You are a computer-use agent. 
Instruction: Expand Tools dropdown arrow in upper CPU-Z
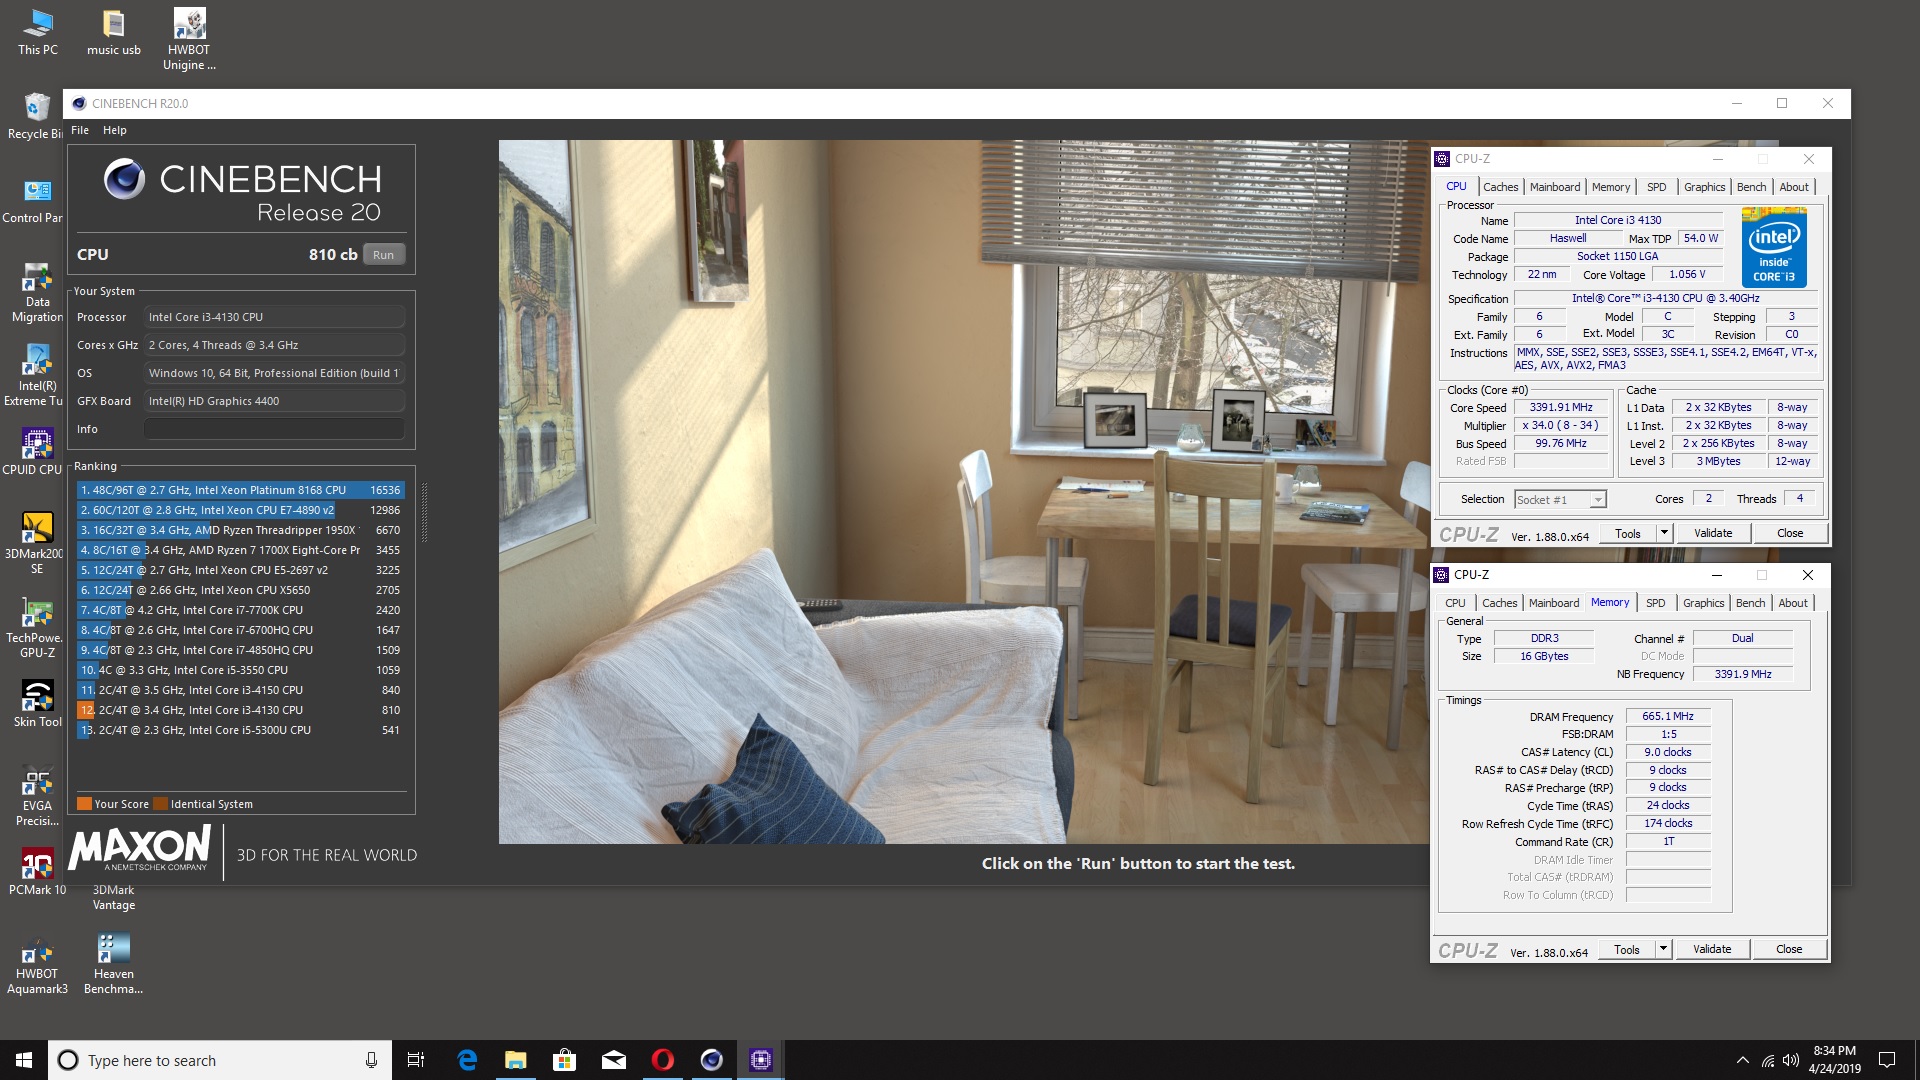[x=1665, y=534]
